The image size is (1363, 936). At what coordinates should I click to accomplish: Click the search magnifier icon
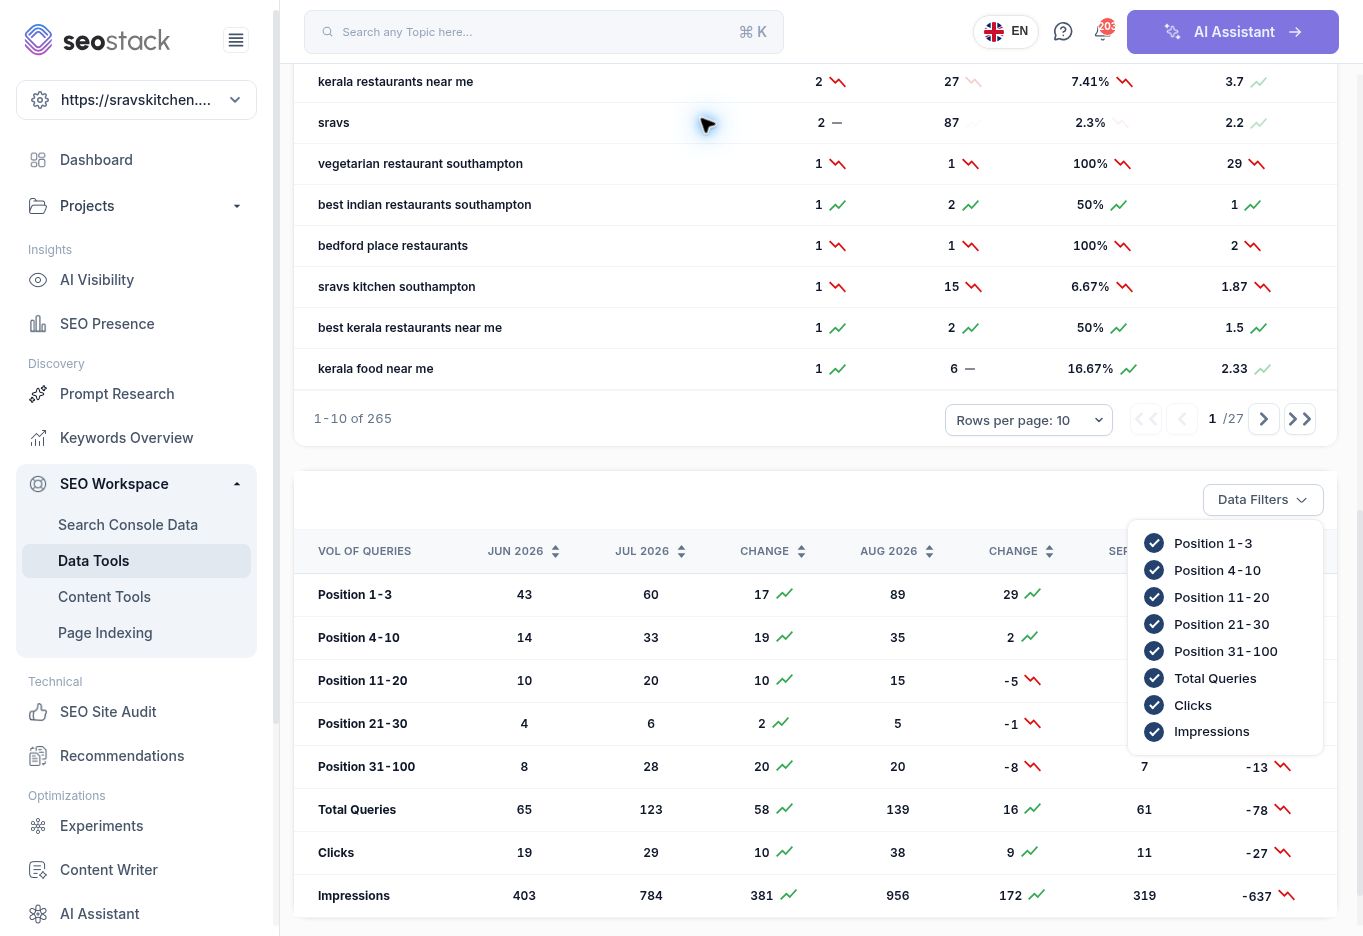(x=327, y=32)
